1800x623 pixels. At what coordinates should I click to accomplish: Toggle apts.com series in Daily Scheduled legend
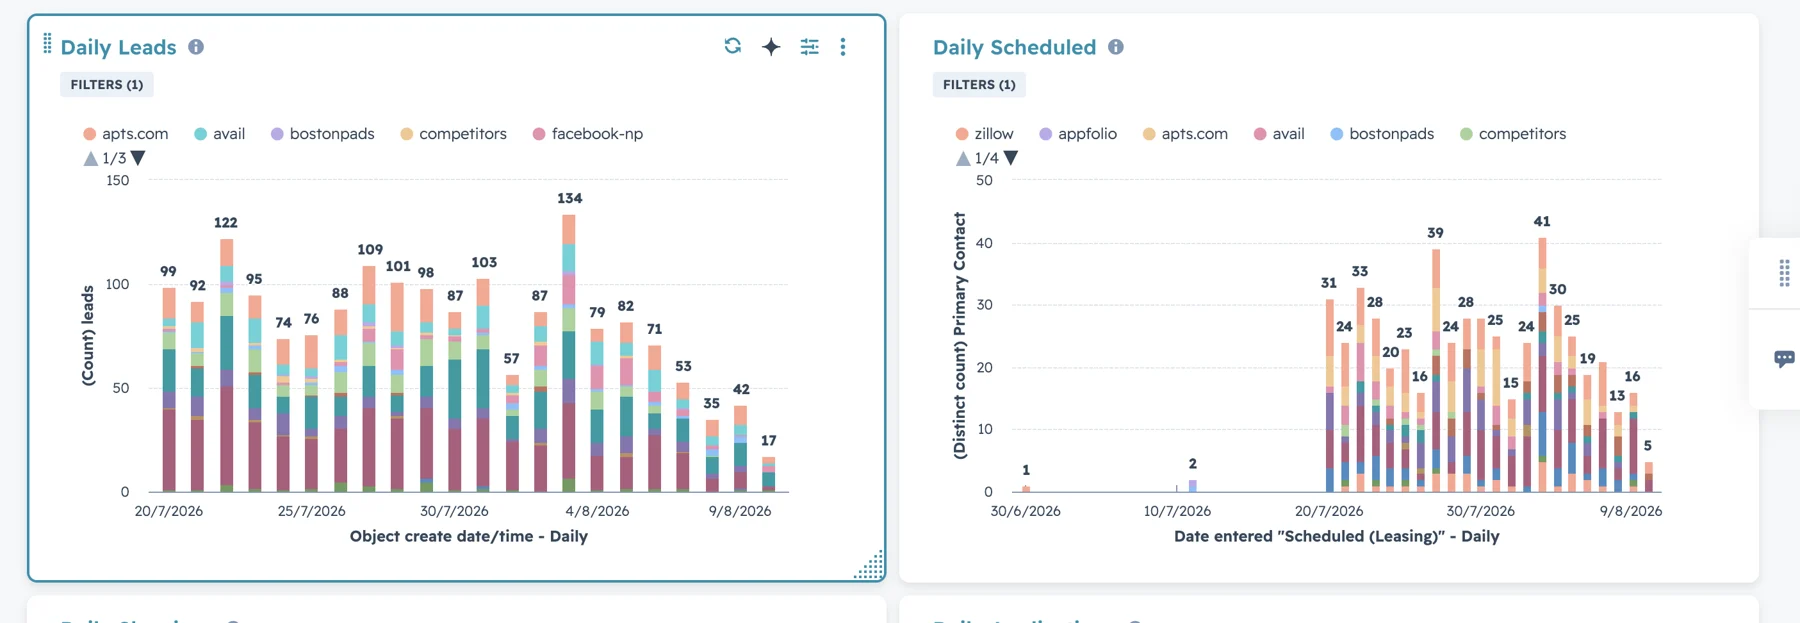pos(1185,134)
